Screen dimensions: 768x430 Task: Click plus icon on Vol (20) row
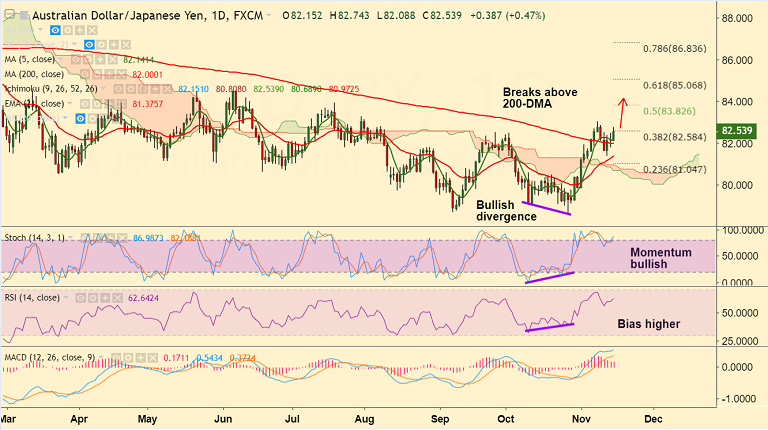click(x=80, y=30)
